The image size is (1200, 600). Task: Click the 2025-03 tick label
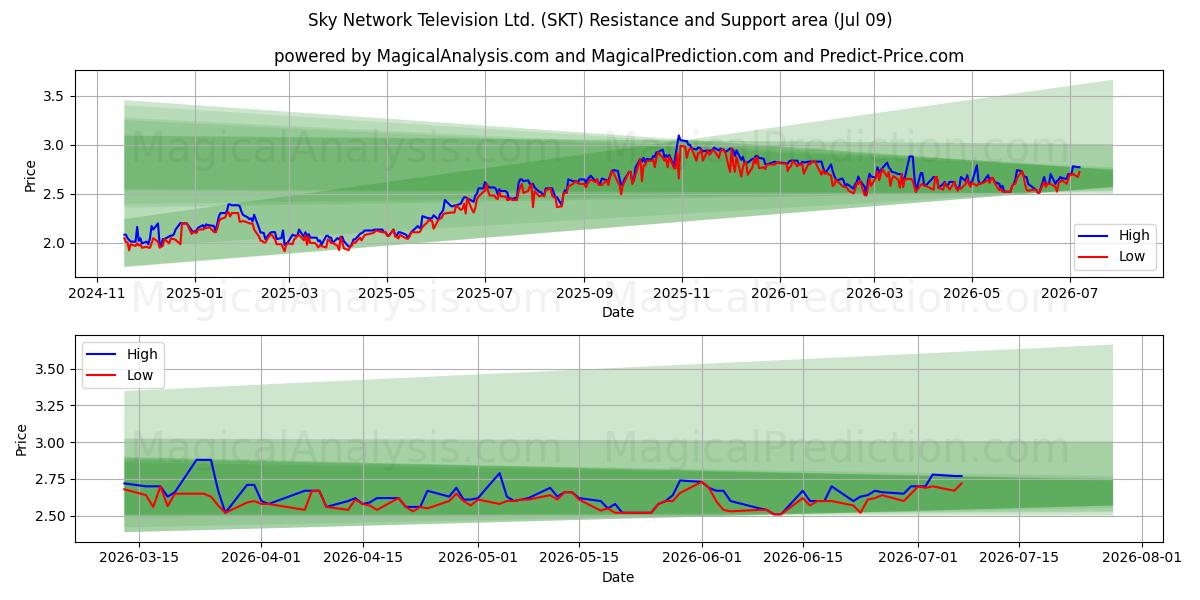[289, 293]
